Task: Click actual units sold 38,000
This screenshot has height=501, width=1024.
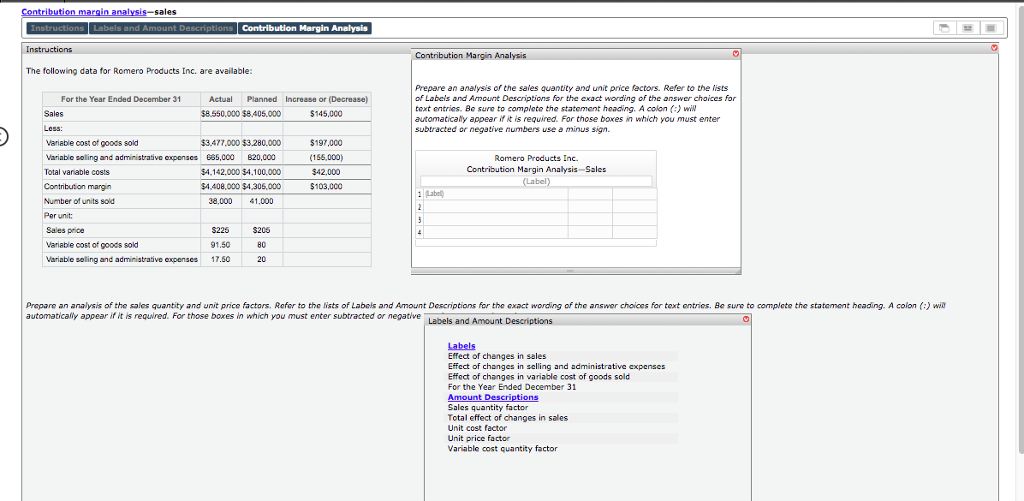Action: pos(221,202)
